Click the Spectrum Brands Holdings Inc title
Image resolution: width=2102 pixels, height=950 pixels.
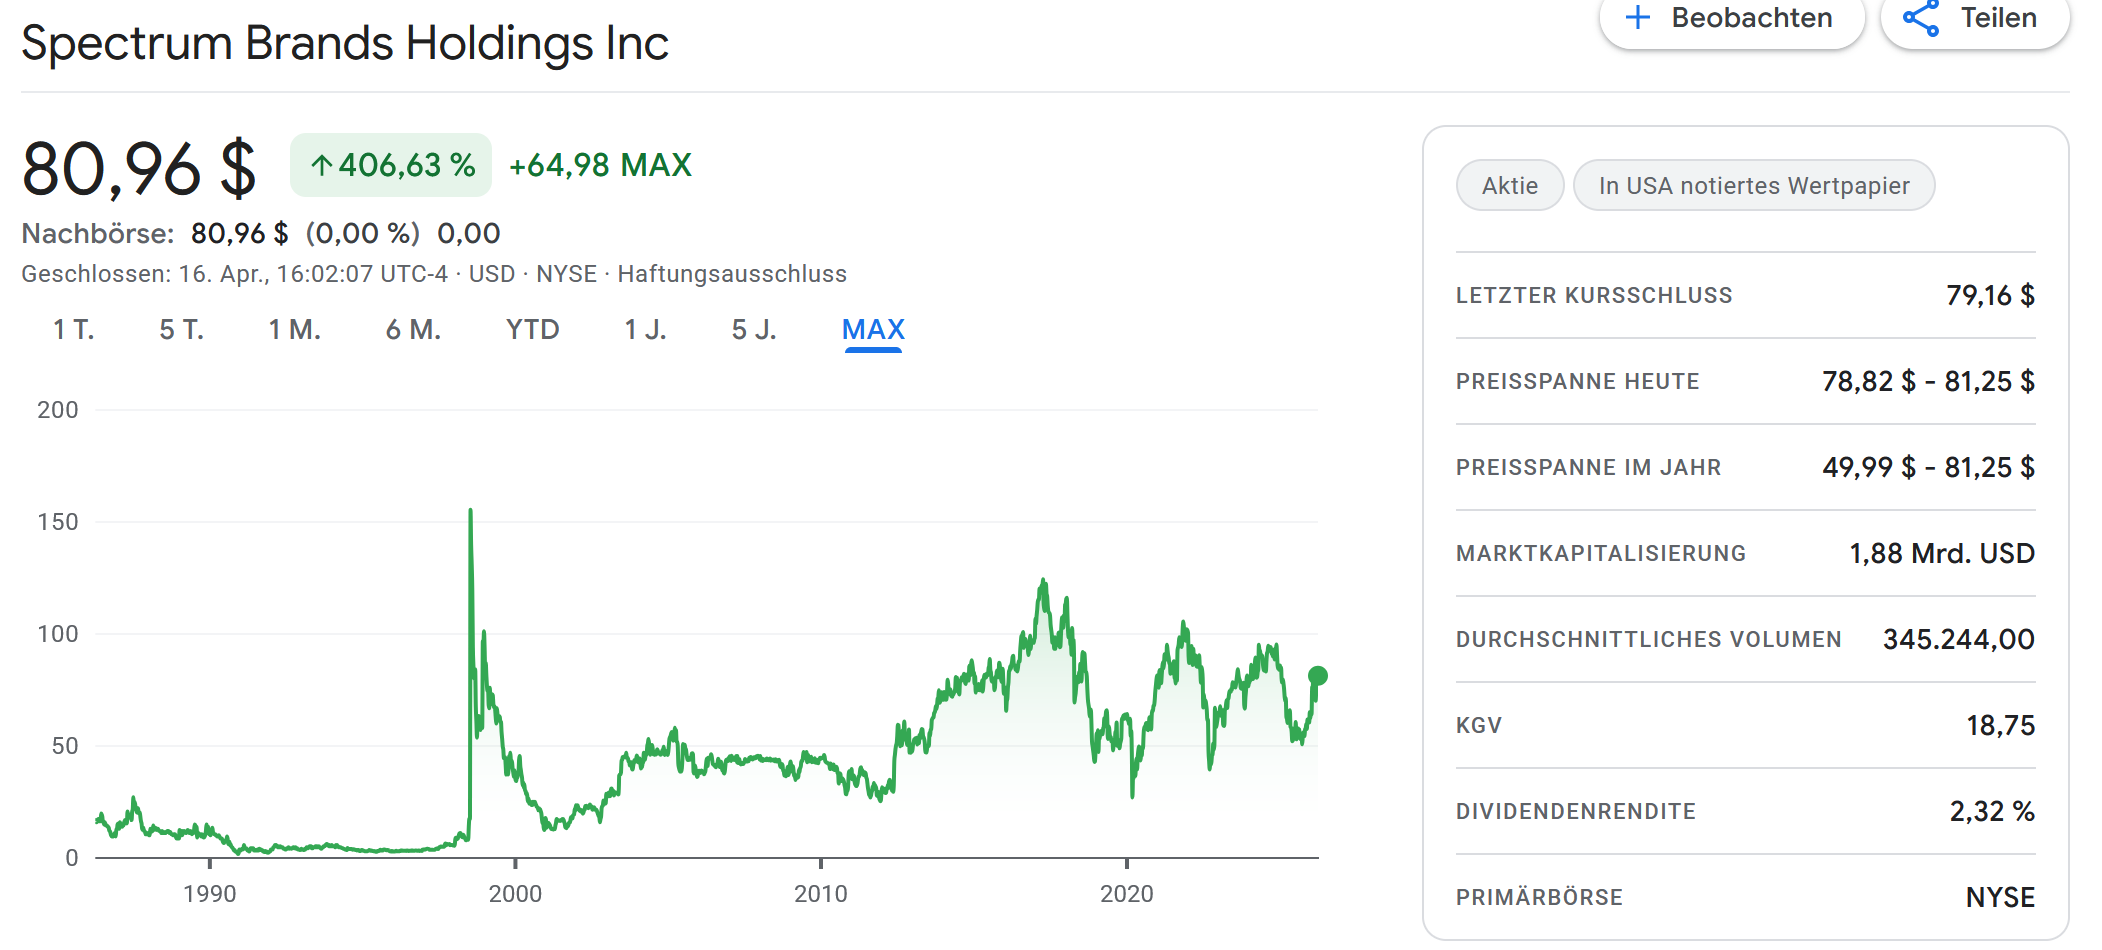(345, 44)
